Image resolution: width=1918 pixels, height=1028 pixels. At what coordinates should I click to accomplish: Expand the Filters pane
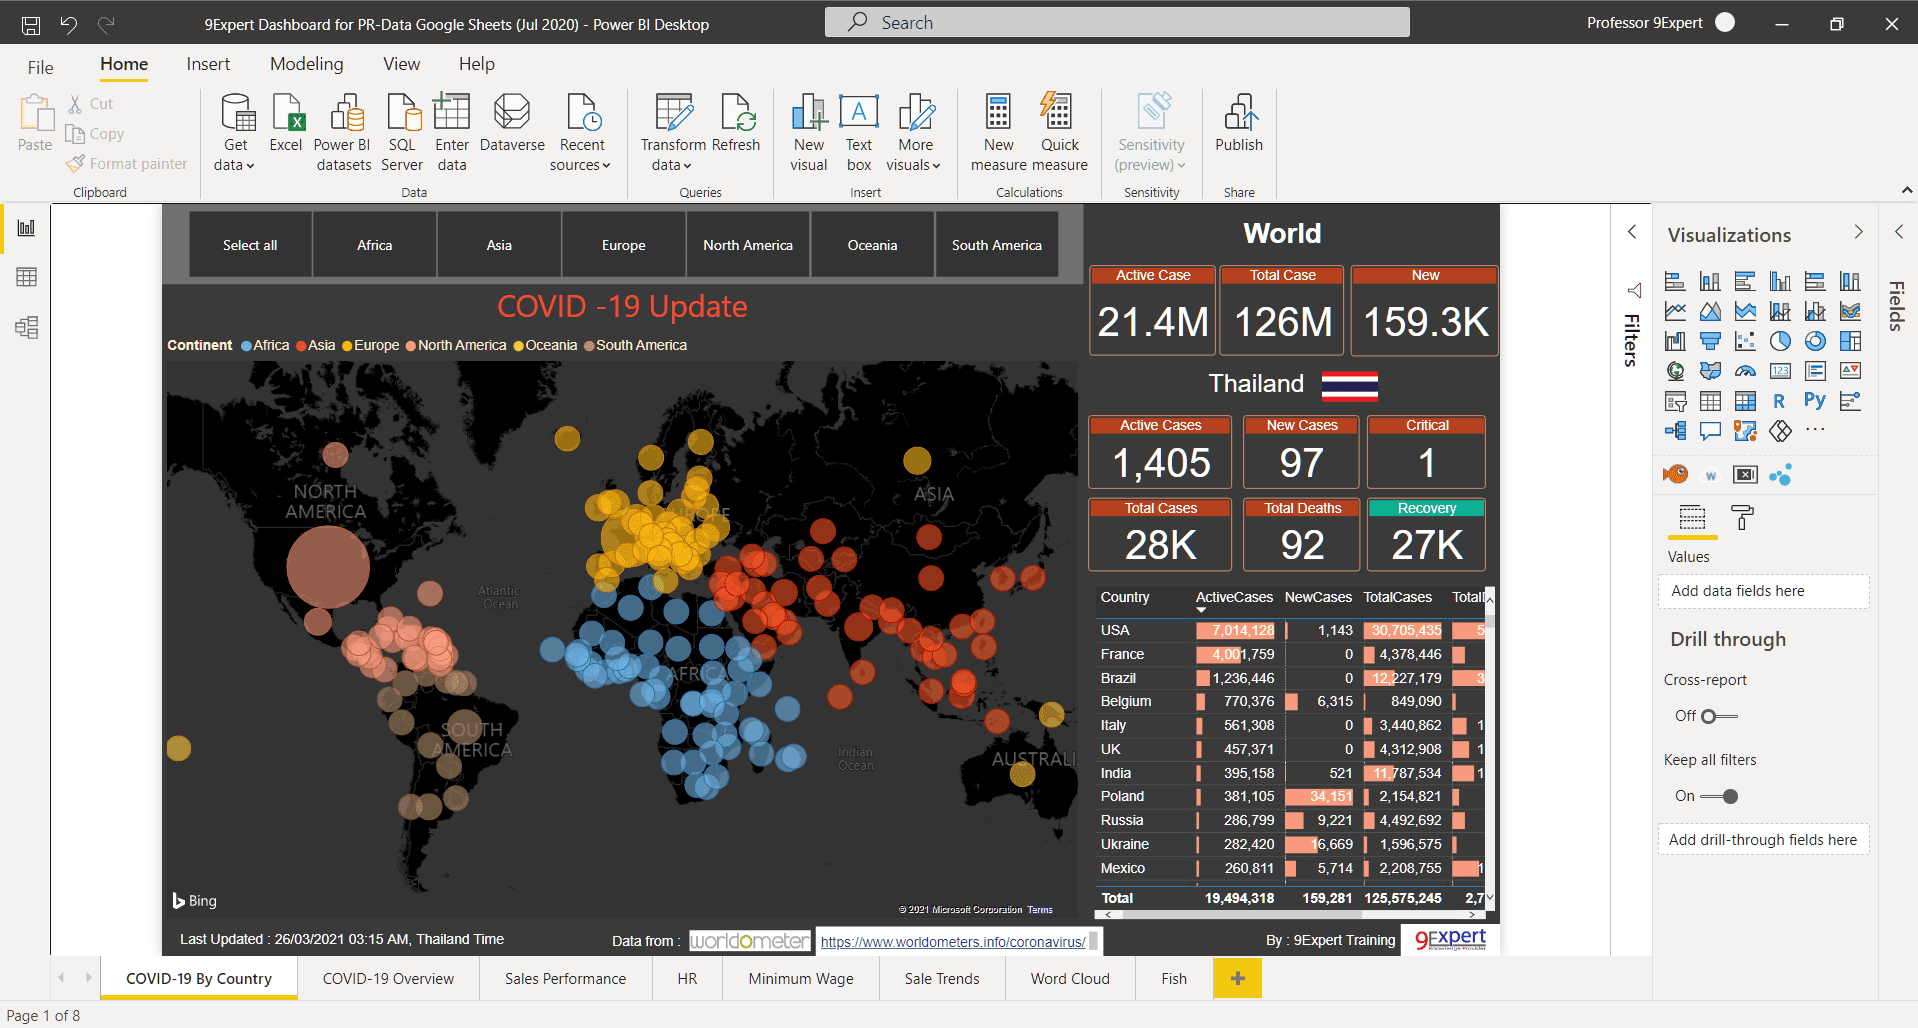1632,231
